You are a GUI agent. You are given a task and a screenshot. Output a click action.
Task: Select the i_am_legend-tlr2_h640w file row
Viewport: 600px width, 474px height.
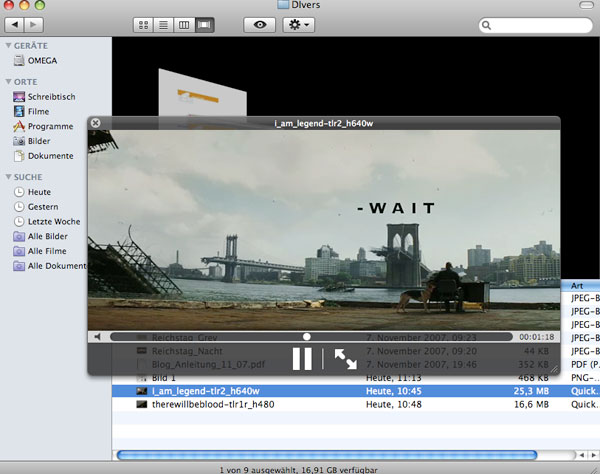point(356,391)
